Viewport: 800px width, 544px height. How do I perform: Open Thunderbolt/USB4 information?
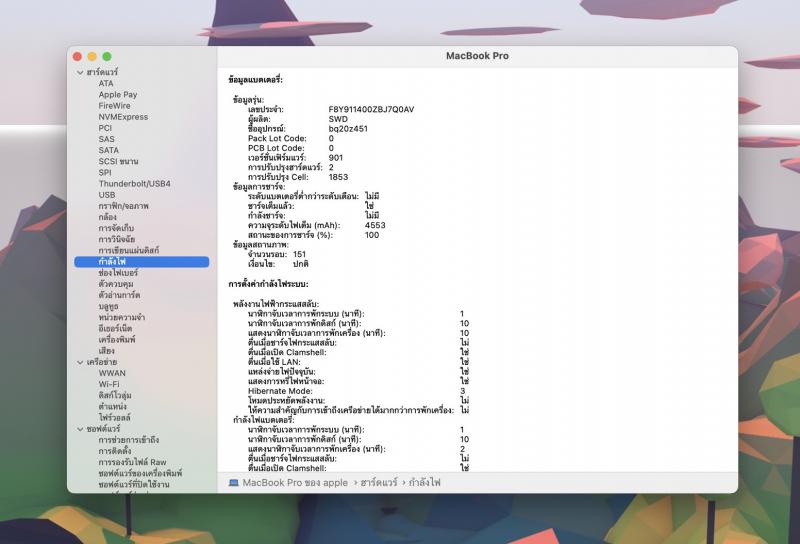click(x=135, y=184)
